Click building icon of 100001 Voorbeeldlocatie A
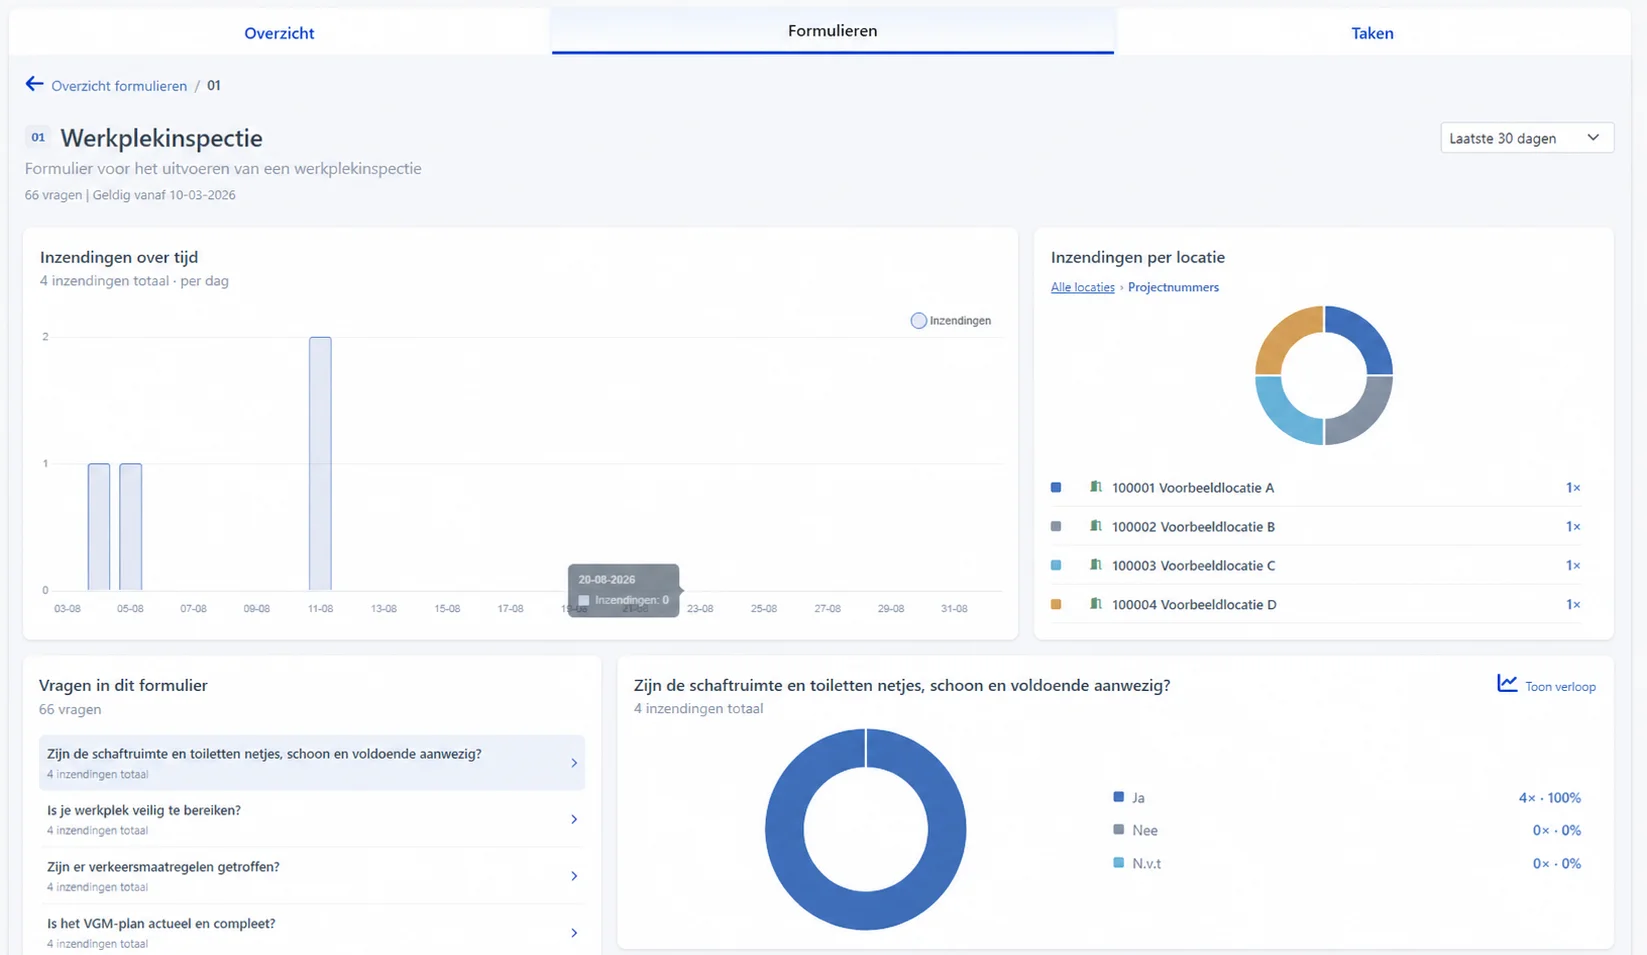Viewport: 1647px width, 955px height. (1095, 487)
